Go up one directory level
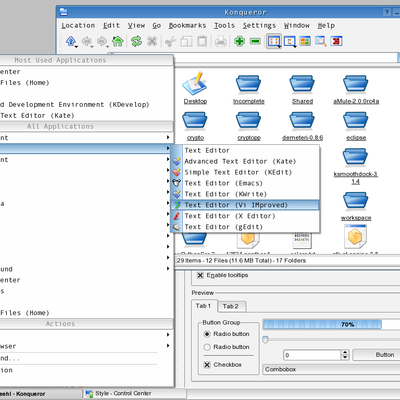 tap(70, 41)
